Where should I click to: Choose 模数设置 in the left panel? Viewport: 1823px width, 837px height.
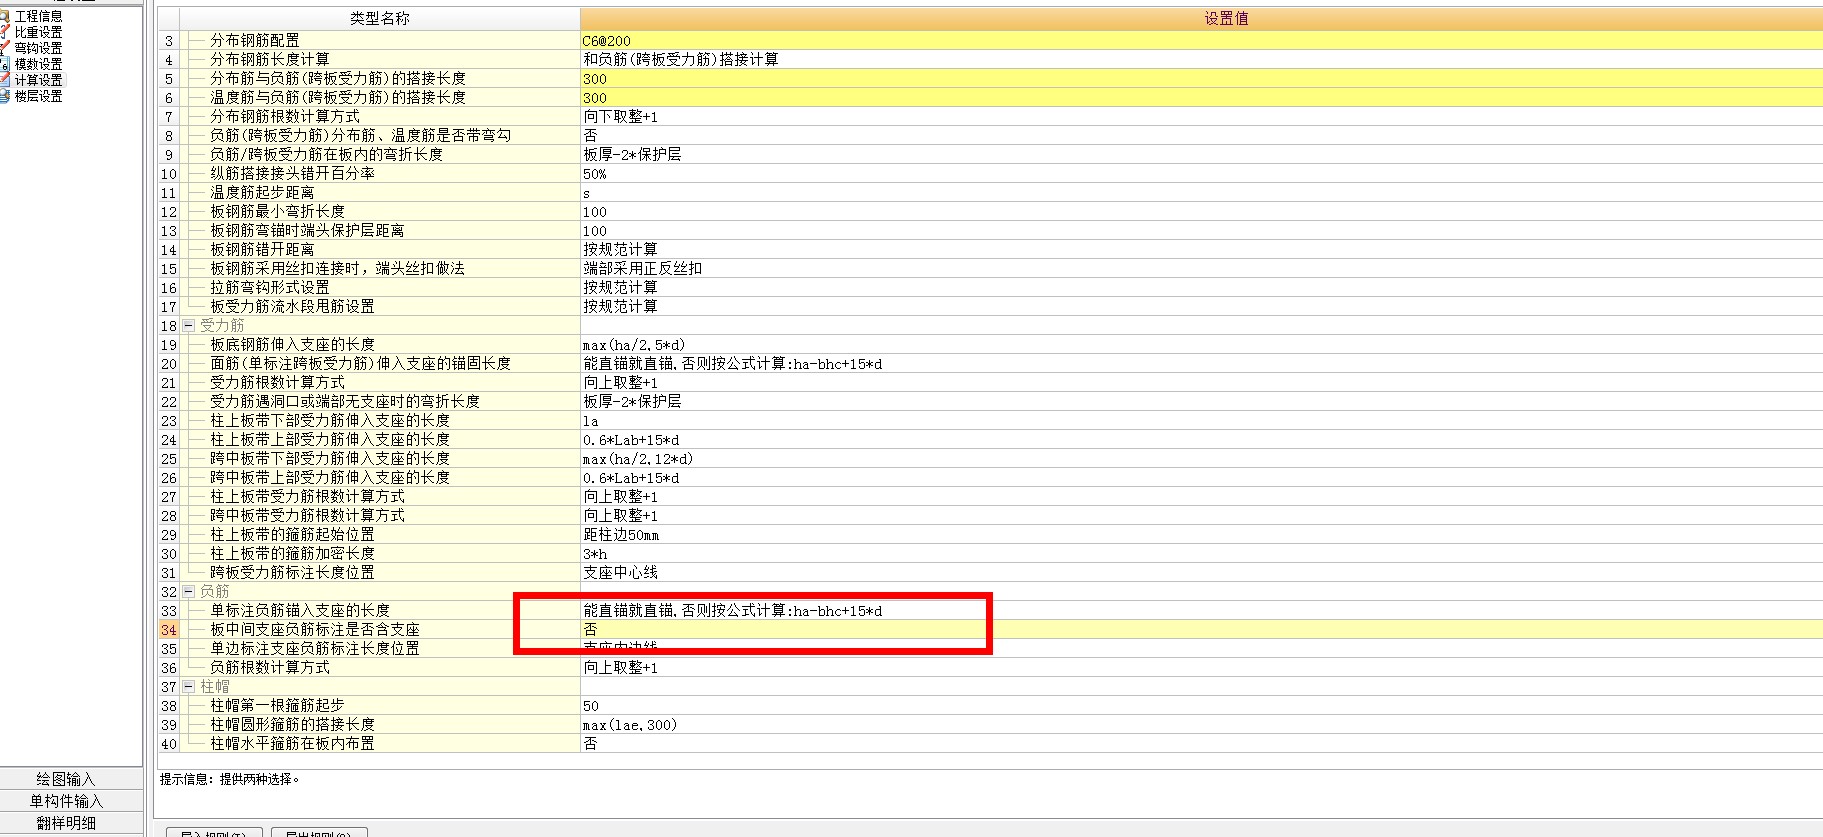click(x=38, y=64)
